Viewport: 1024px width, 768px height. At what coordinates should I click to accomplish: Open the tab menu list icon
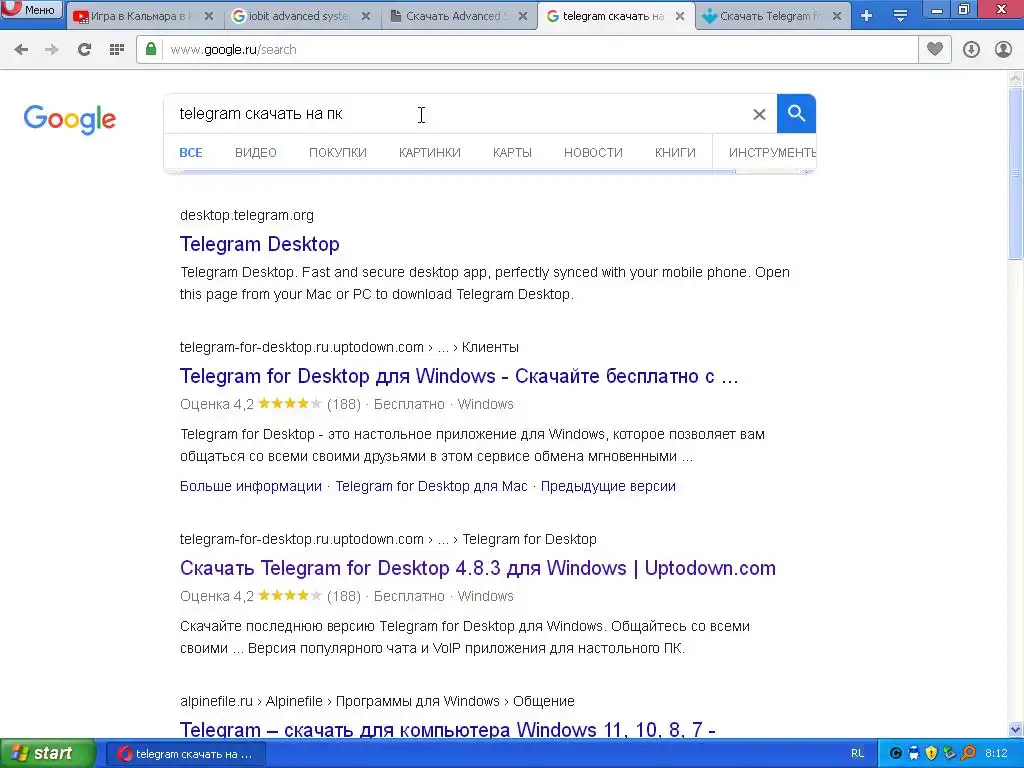click(x=900, y=16)
